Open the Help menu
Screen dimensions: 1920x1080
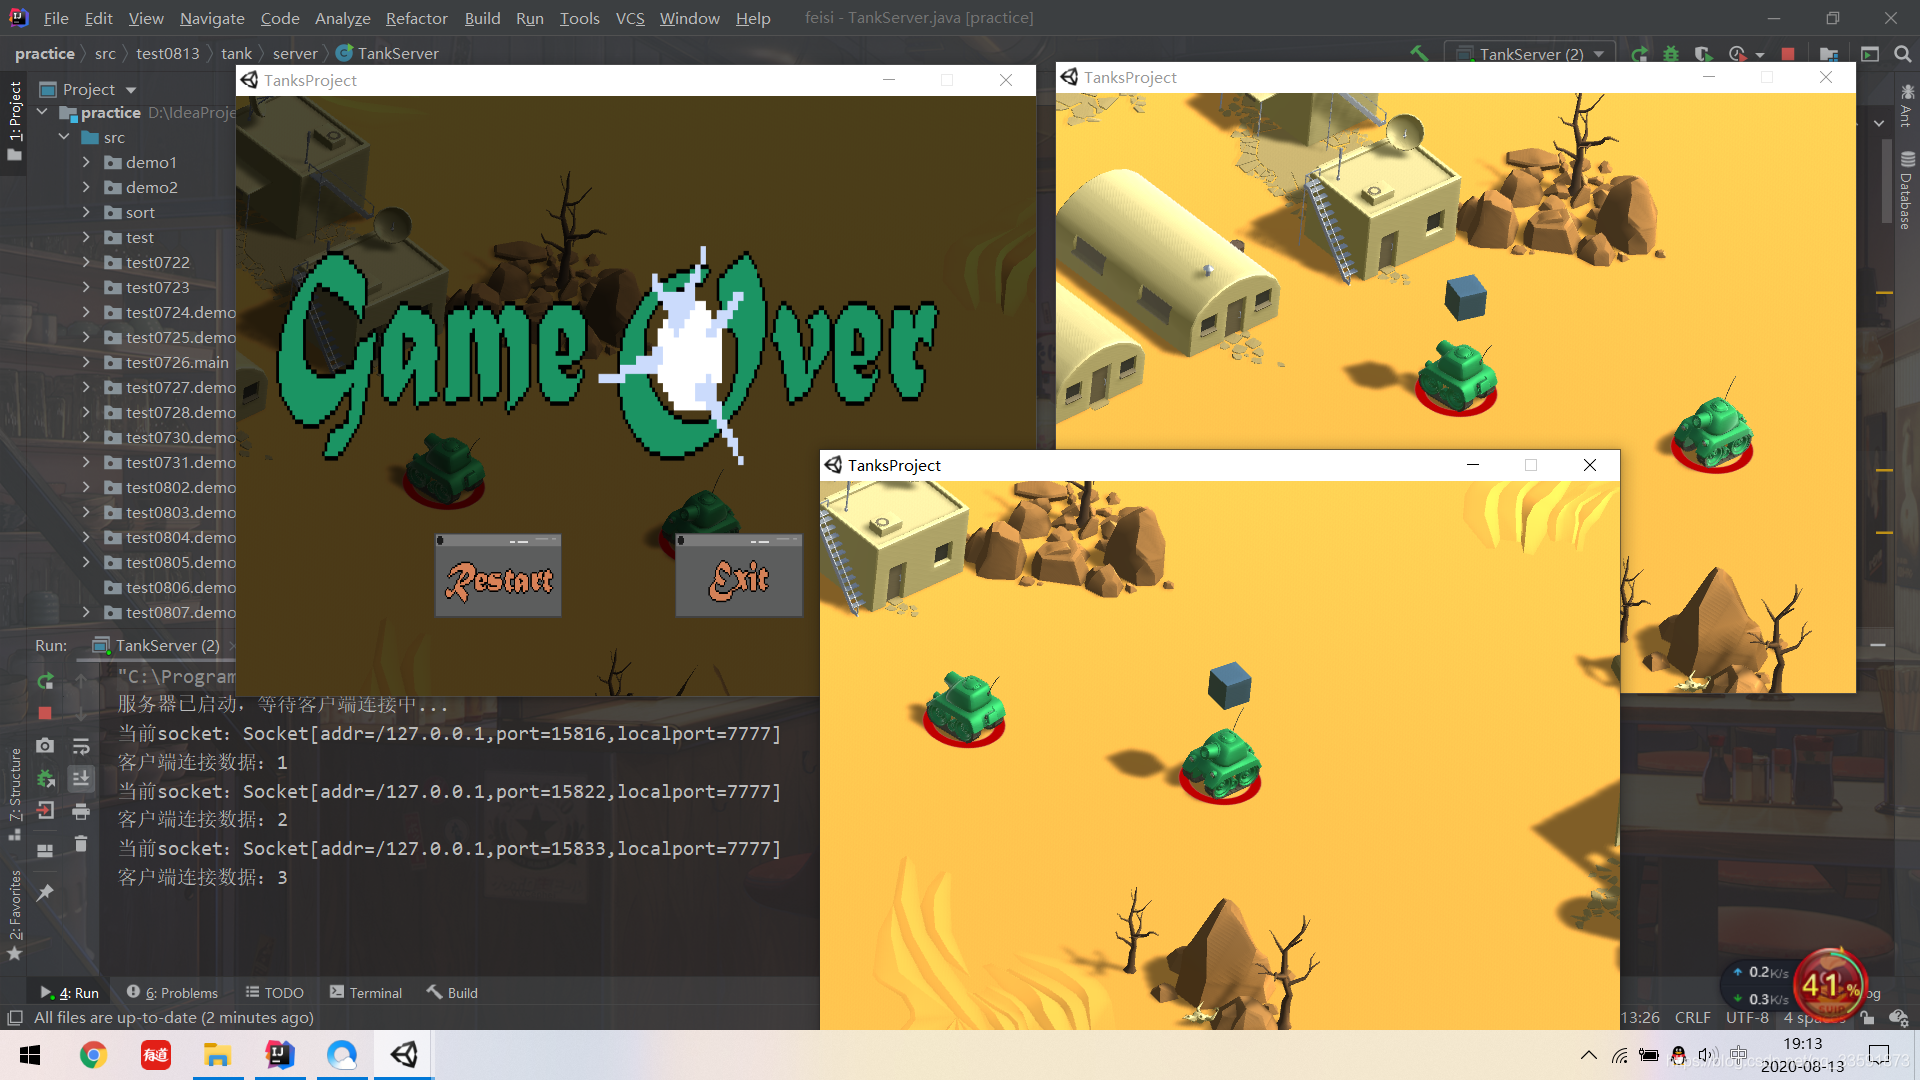(x=753, y=18)
